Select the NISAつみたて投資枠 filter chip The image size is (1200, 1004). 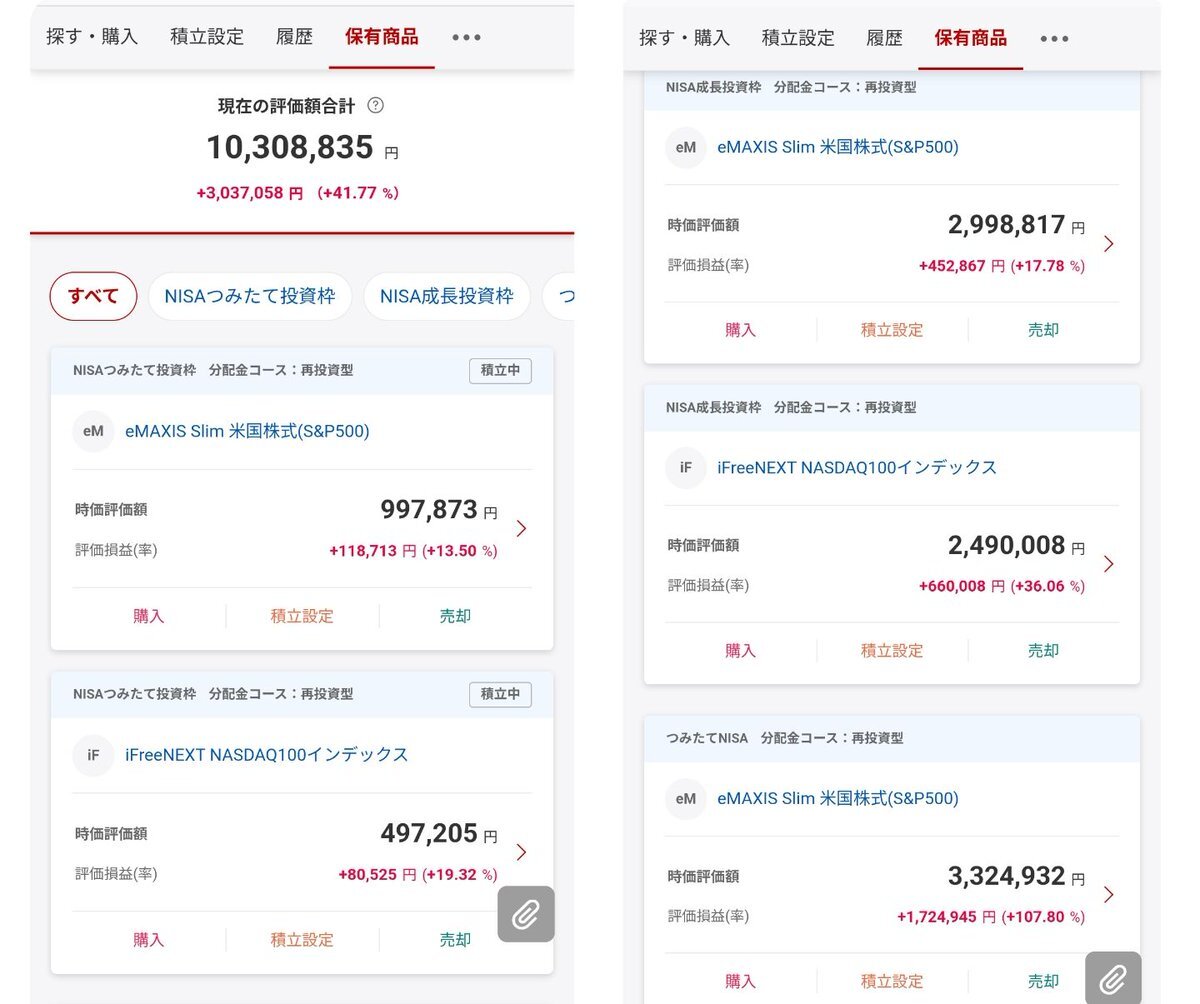click(x=250, y=296)
